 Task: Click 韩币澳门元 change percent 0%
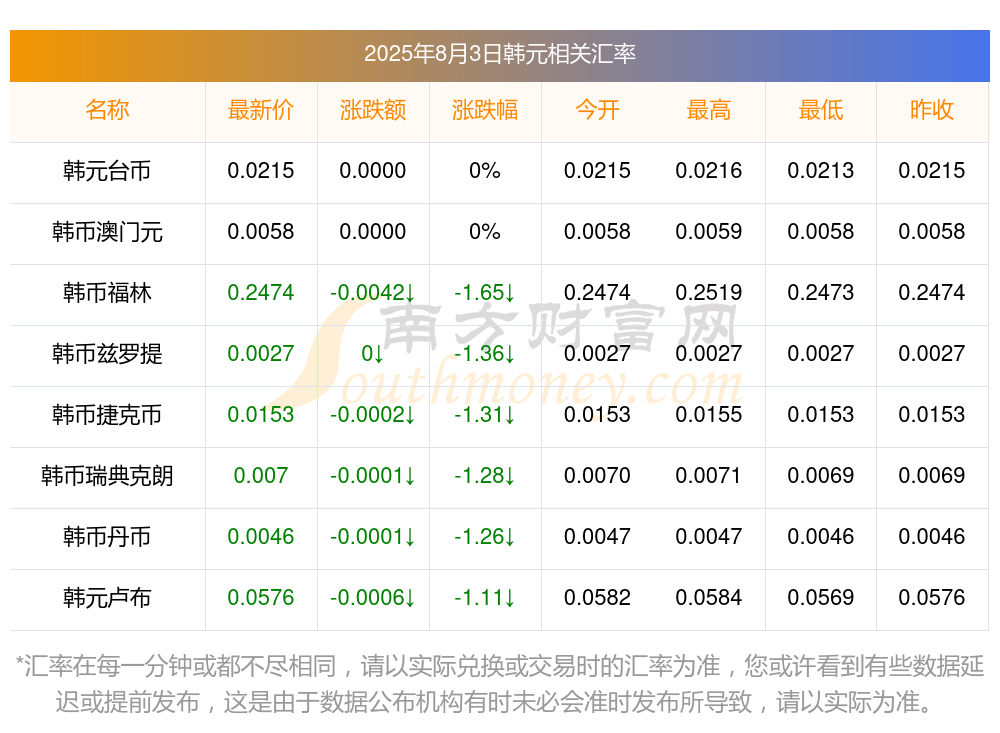pyautogui.click(x=485, y=231)
